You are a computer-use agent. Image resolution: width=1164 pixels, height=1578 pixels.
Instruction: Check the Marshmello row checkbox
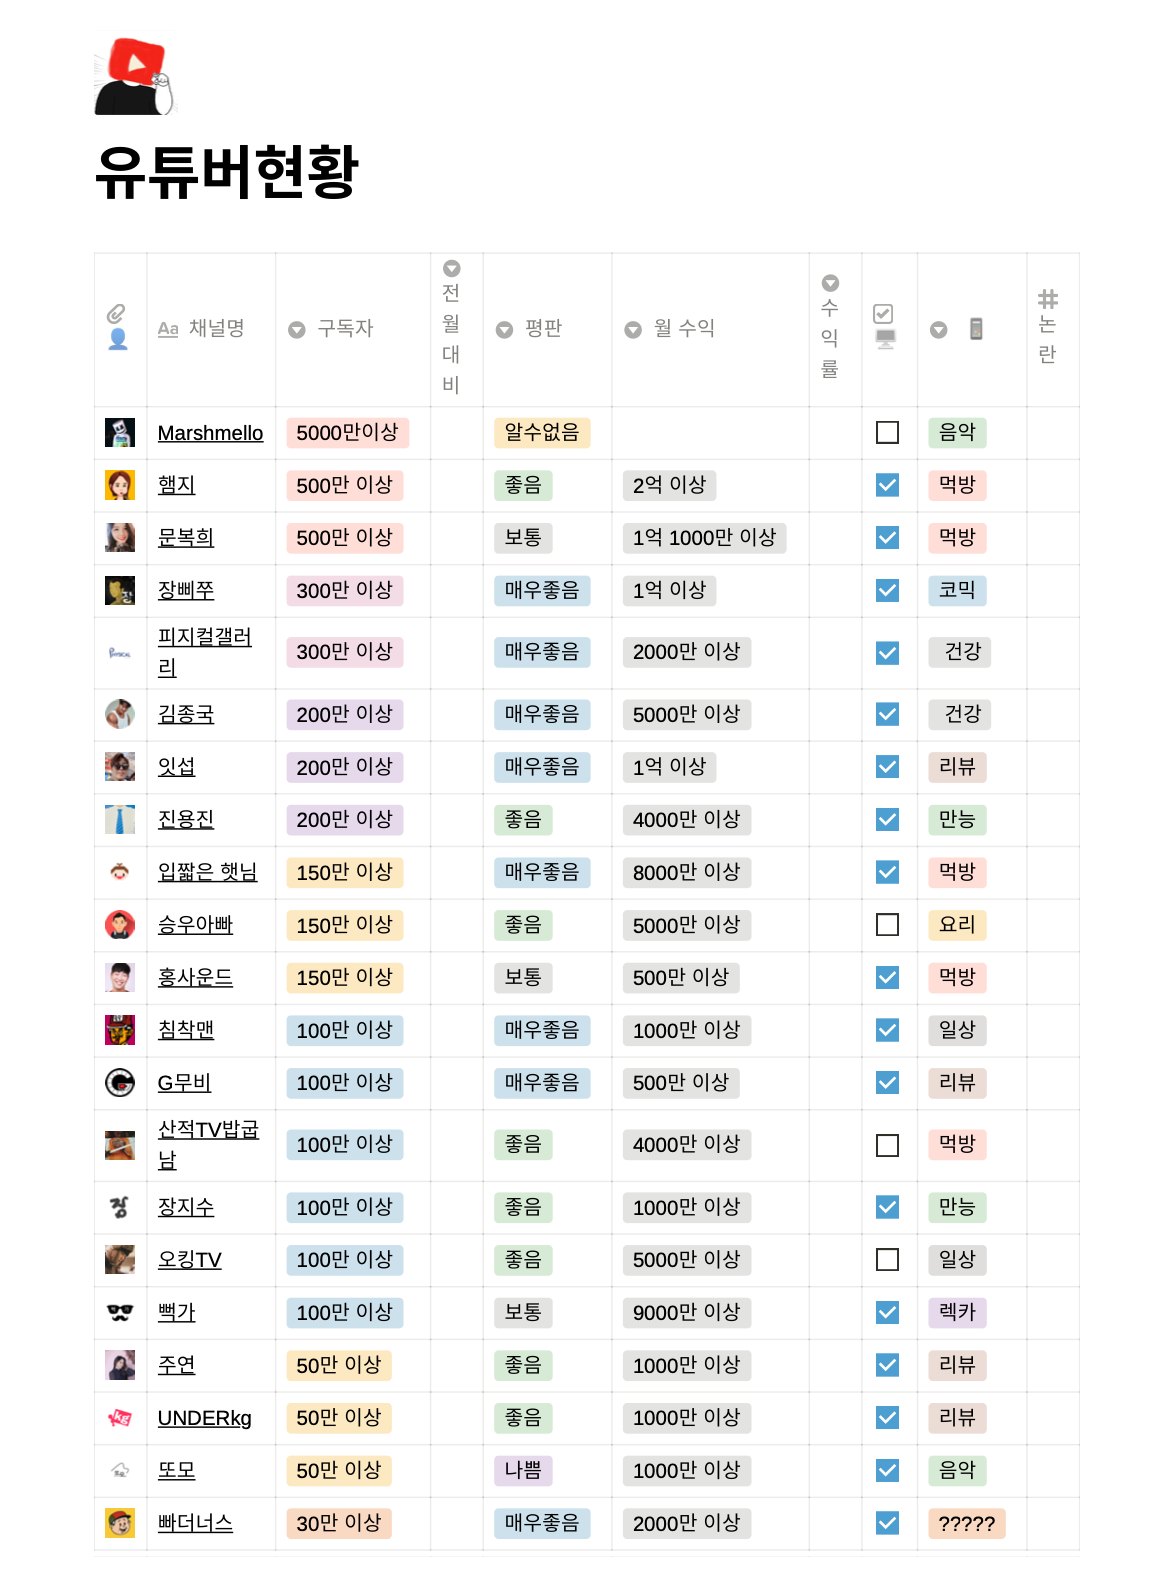(x=887, y=432)
